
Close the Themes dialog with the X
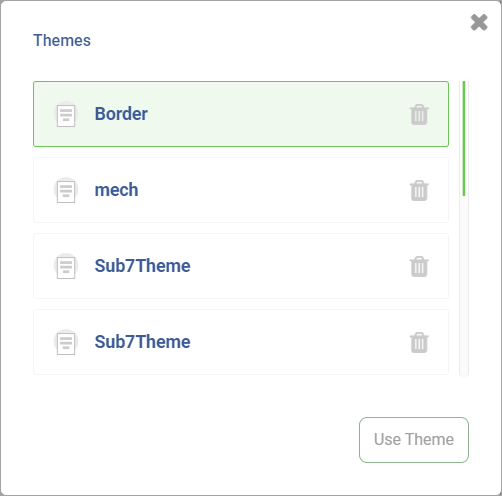[x=479, y=22]
